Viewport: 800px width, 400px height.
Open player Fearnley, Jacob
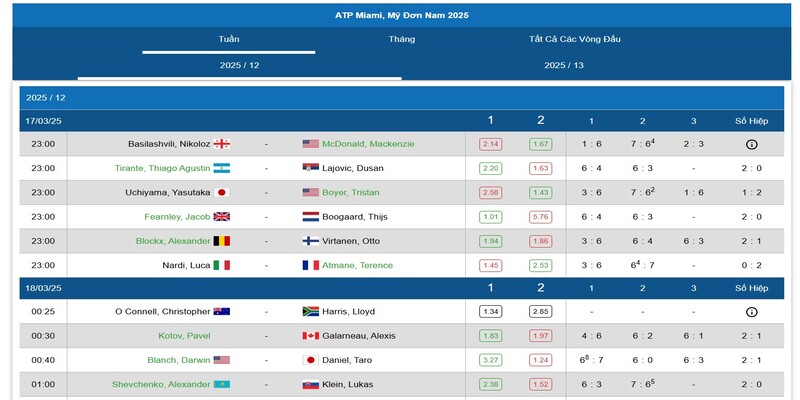click(177, 217)
